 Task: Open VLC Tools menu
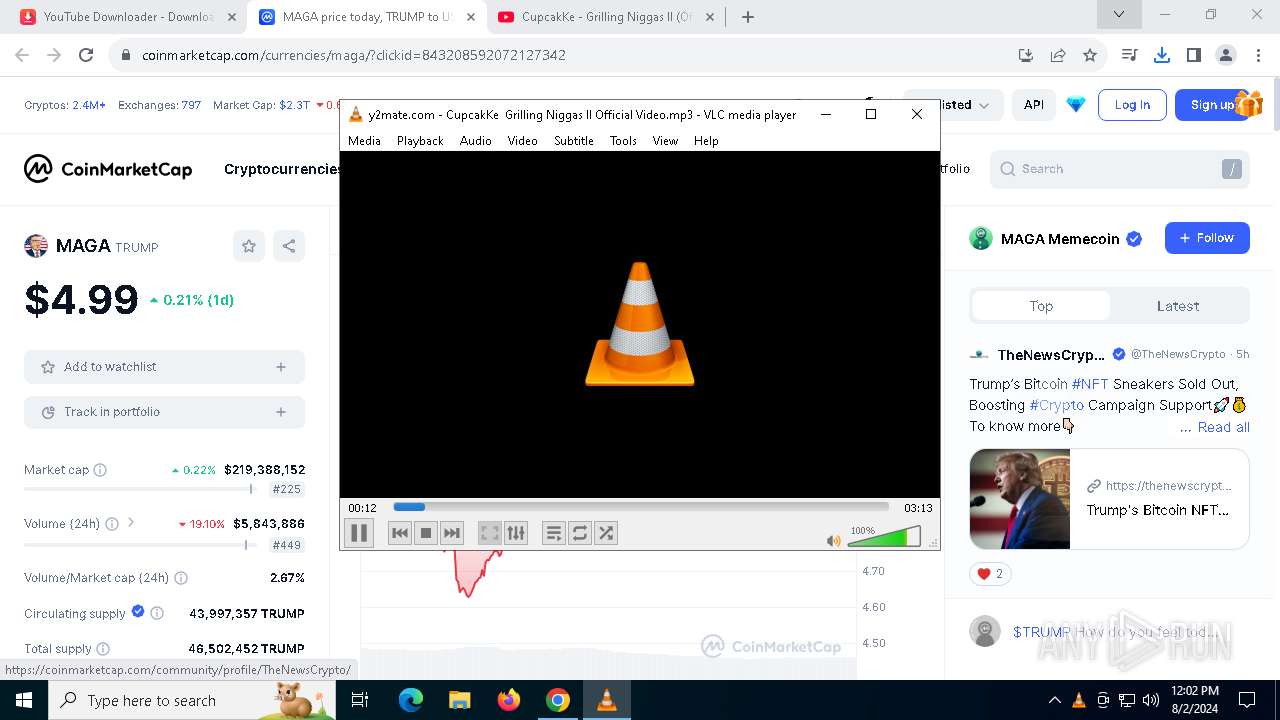pos(623,141)
